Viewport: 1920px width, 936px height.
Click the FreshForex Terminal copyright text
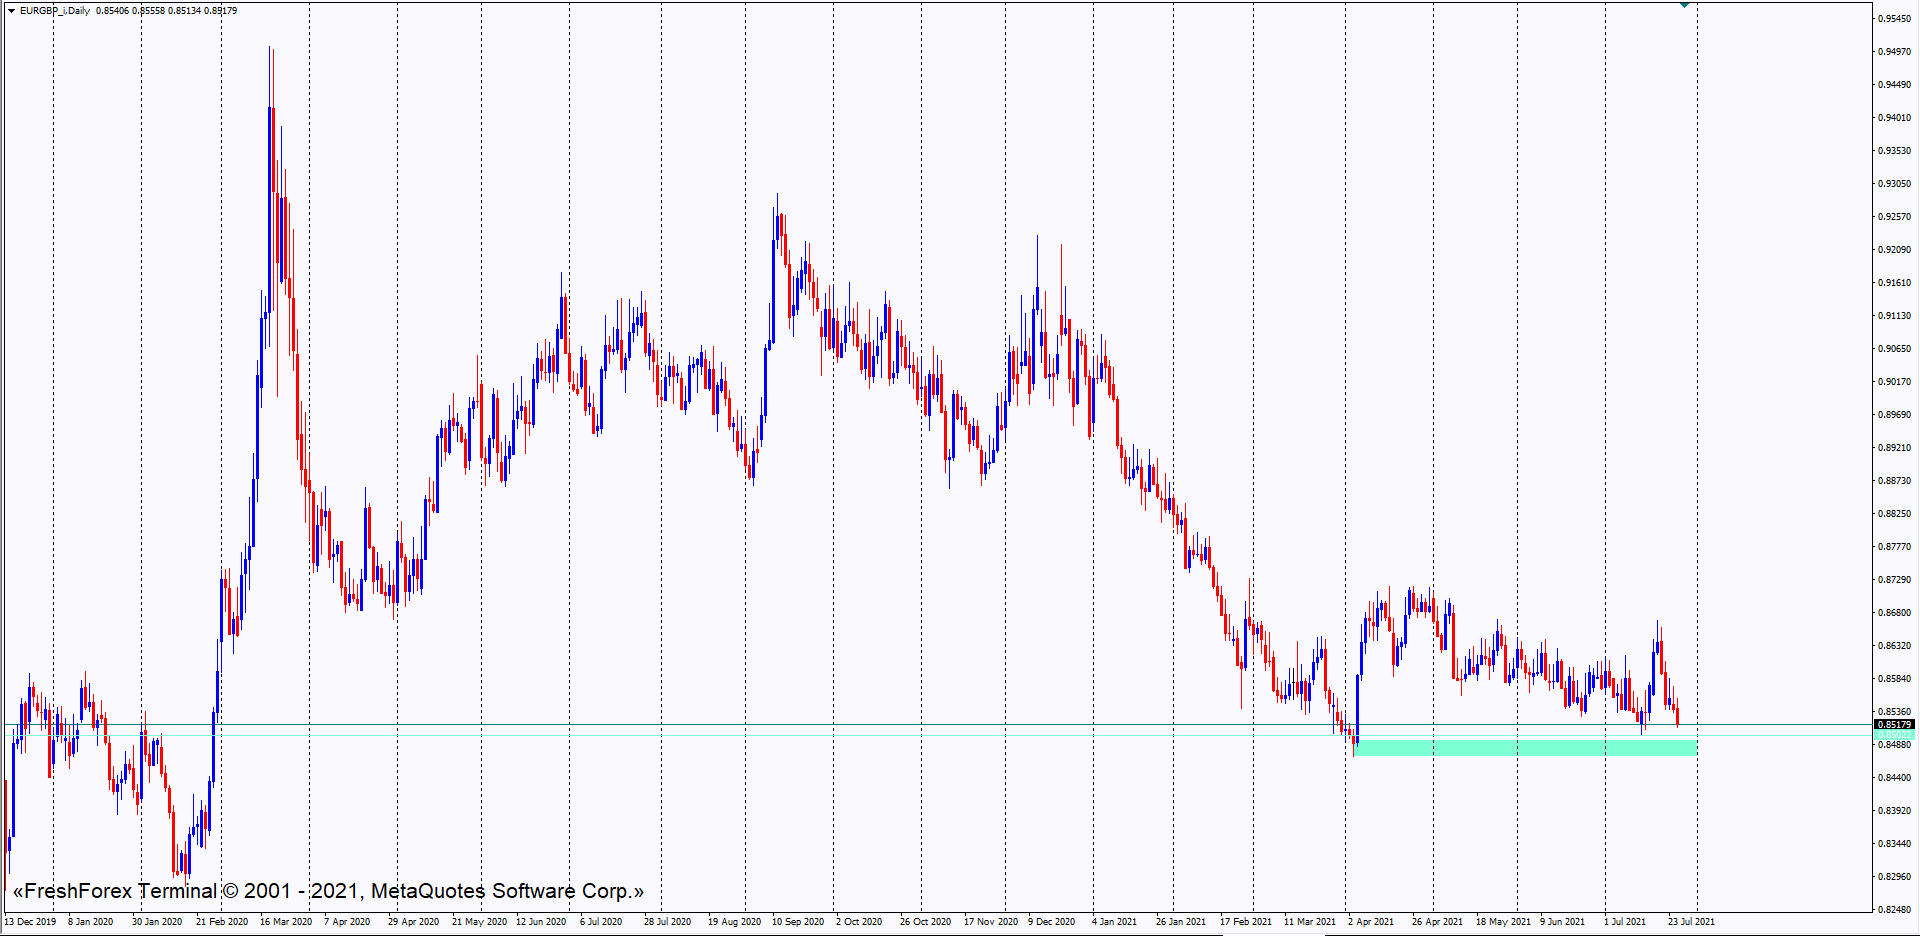[x=328, y=891]
